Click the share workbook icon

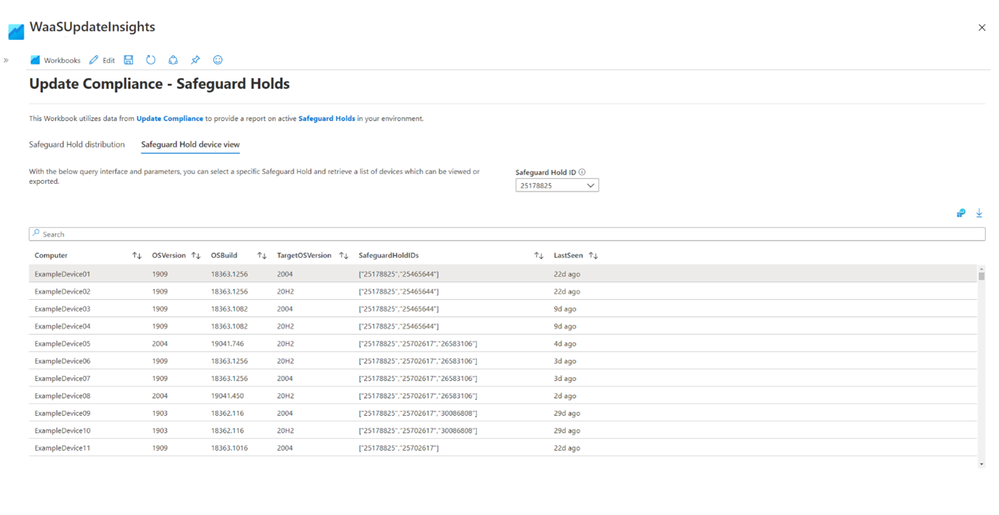pos(173,60)
